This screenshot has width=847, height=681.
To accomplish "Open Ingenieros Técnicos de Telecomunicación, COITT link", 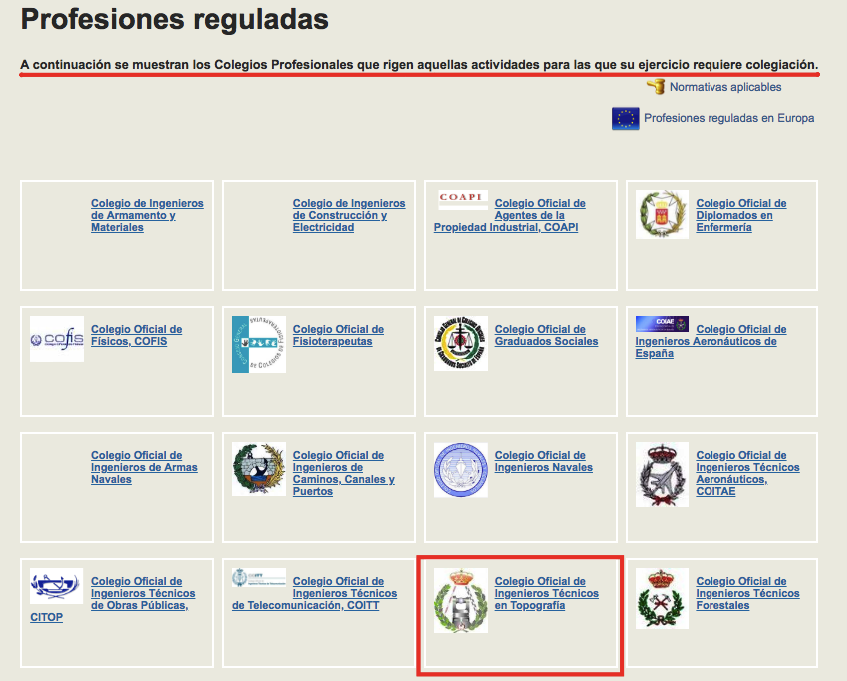I will pos(314,594).
